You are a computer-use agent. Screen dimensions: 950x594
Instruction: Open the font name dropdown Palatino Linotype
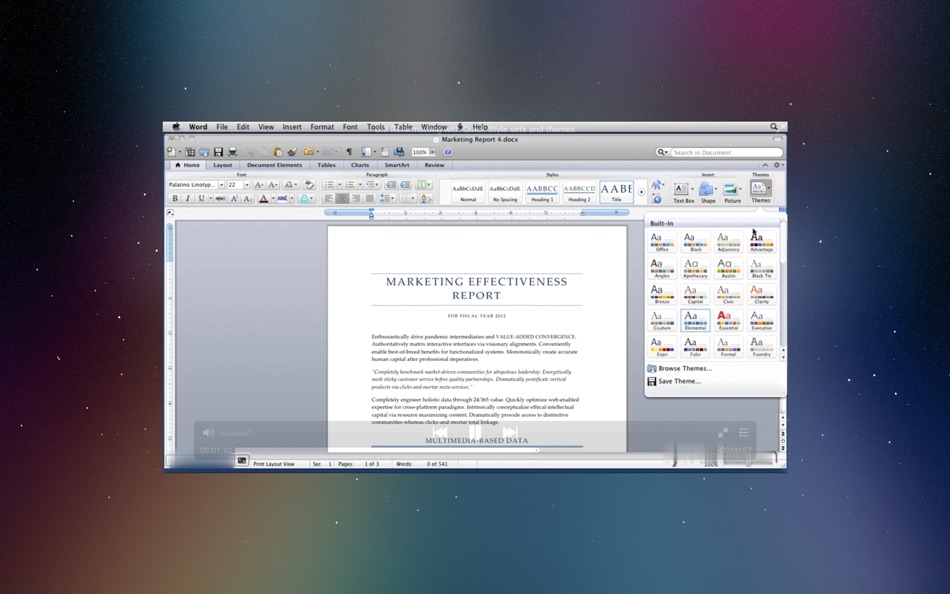pos(221,184)
